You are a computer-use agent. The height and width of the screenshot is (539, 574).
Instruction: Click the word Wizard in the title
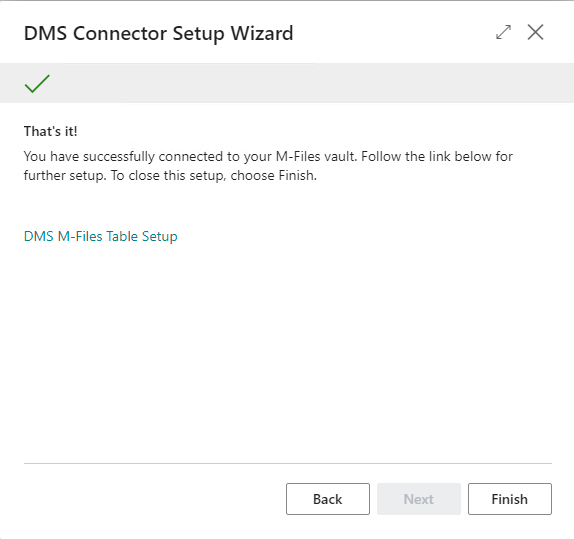tap(262, 33)
